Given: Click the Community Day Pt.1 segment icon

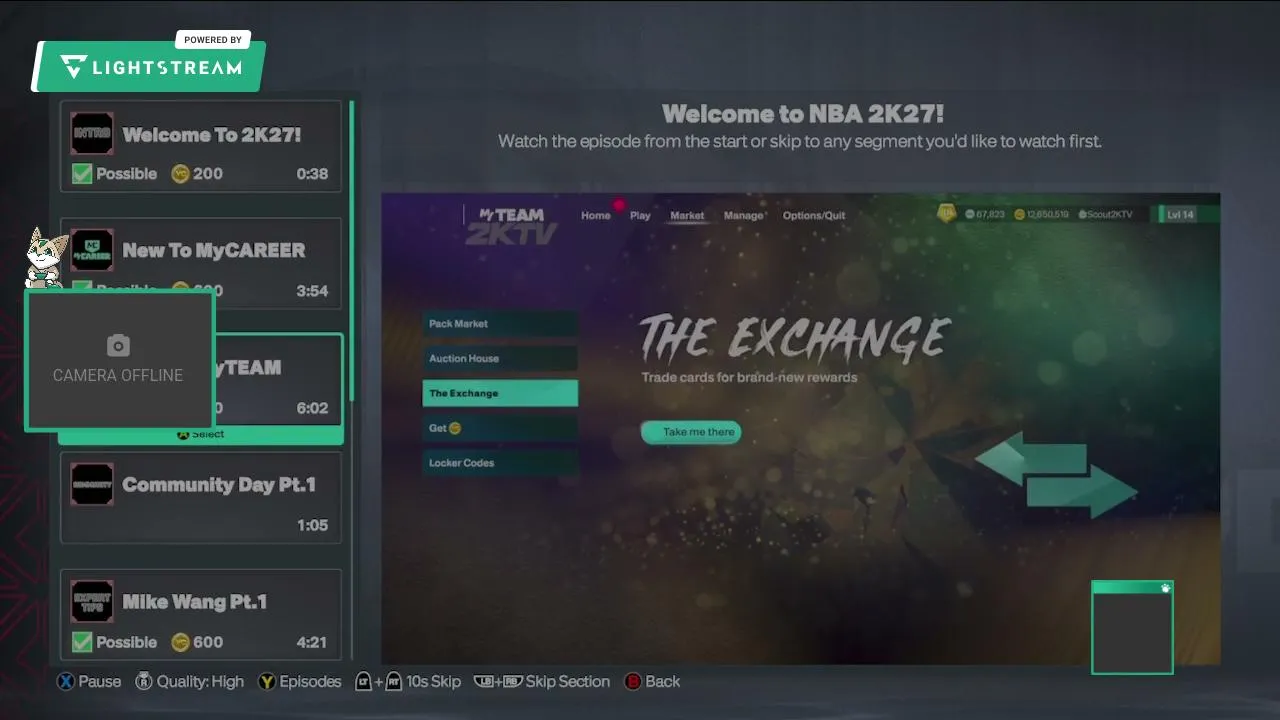Looking at the screenshot, I should coord(92,484).
